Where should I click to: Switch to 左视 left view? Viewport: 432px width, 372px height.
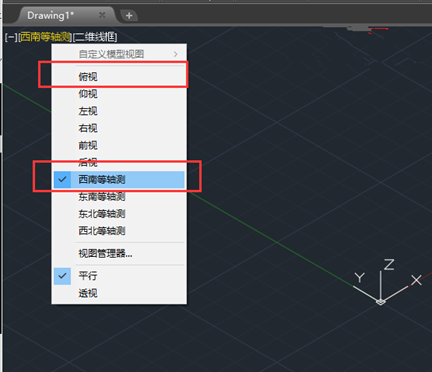[x=119, y=111]
